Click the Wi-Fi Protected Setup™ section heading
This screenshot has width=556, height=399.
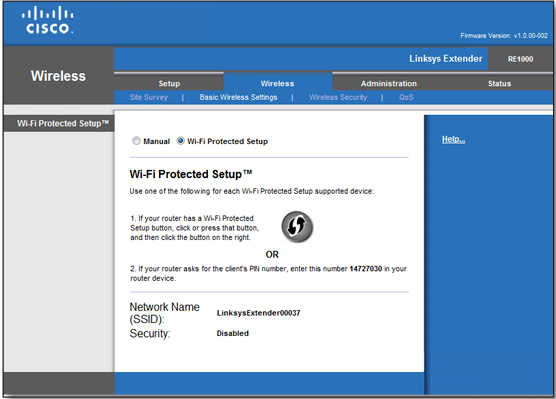(x=191, y=174)
